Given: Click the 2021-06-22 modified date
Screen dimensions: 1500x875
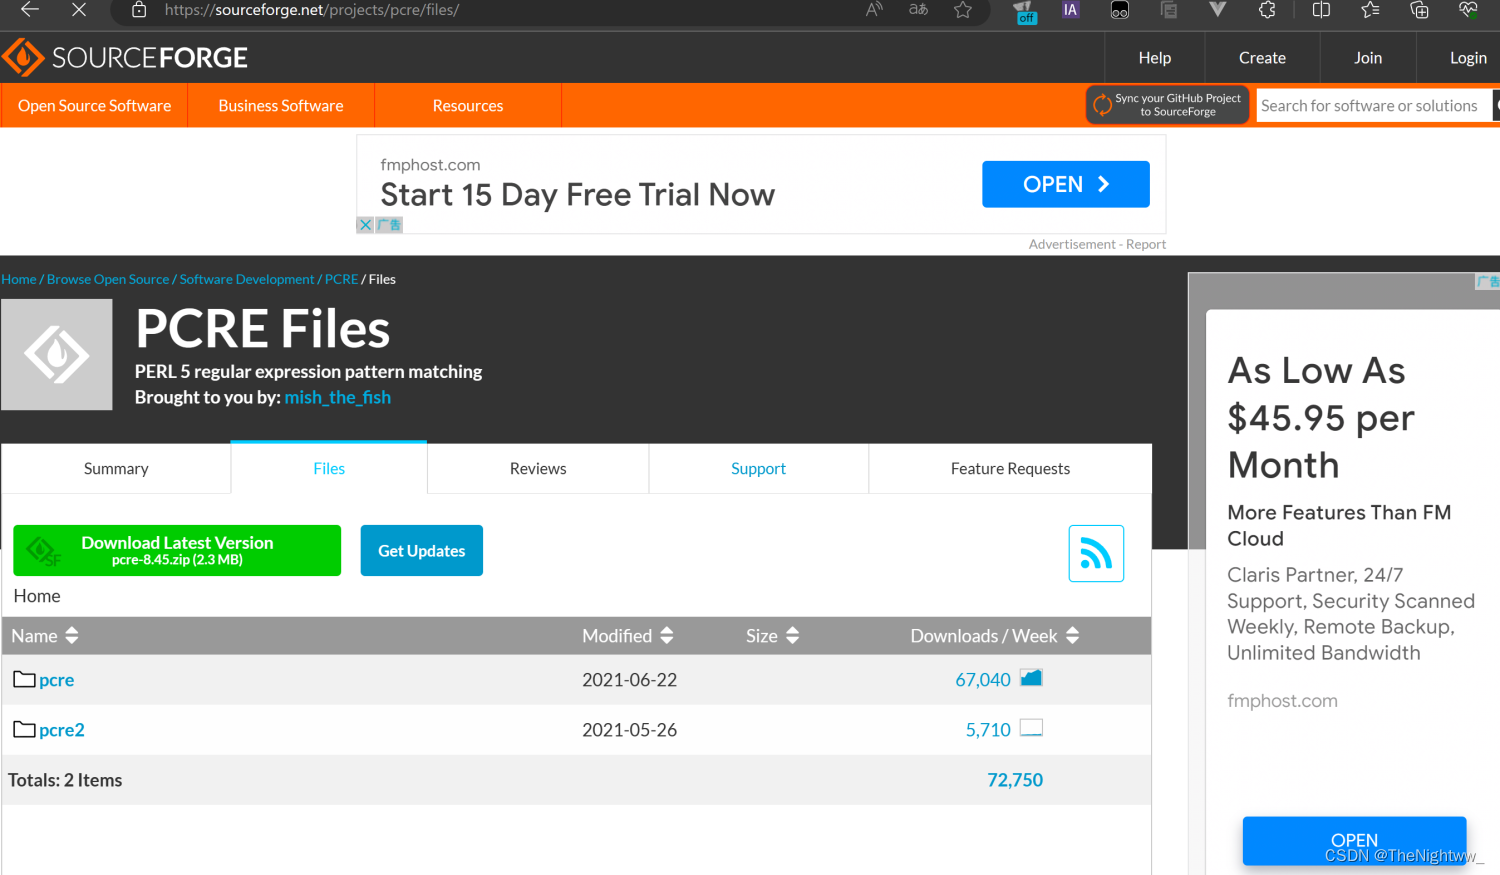Looking at the screenshot, I should click(630, 680).
